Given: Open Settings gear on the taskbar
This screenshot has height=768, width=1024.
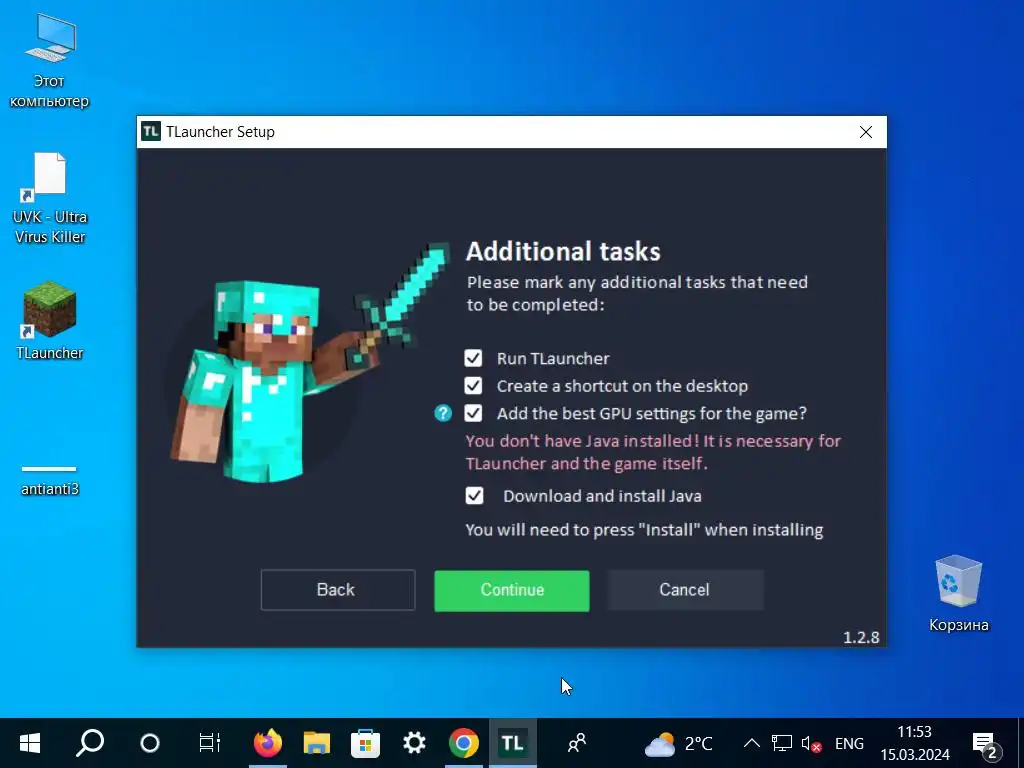Looking at the screenshot, I should pos(415,743).
